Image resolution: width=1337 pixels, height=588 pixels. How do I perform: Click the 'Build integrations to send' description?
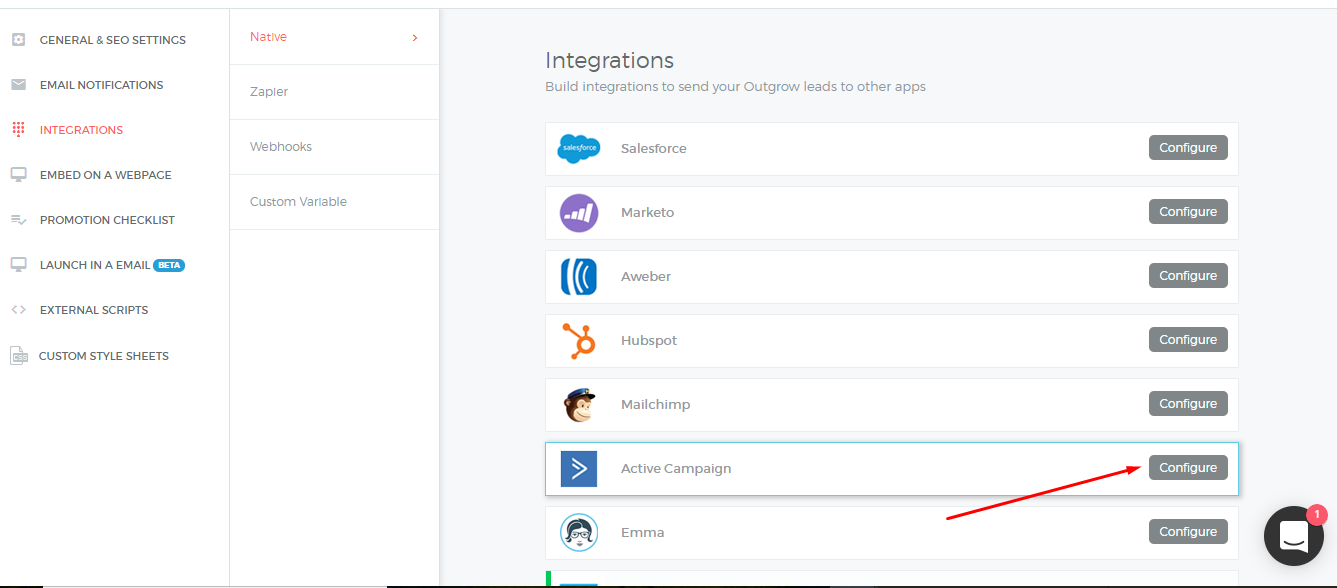(x=735, y=87)
